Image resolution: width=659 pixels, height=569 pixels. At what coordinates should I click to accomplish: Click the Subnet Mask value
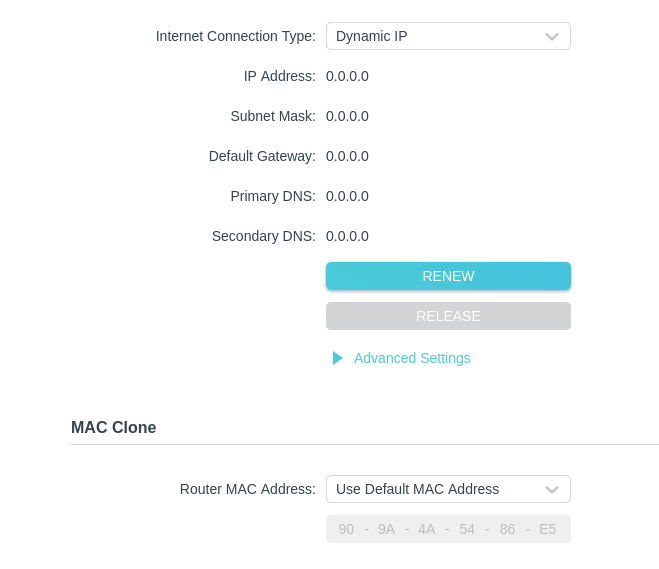click(x=347, y=116)
